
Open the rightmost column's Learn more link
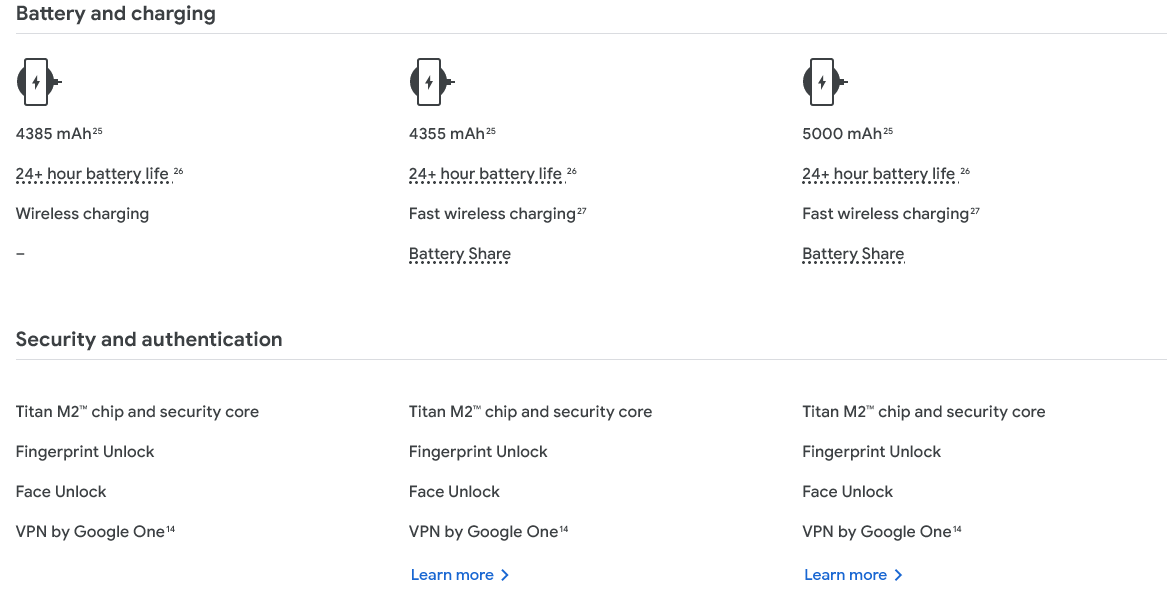point(854,575)
